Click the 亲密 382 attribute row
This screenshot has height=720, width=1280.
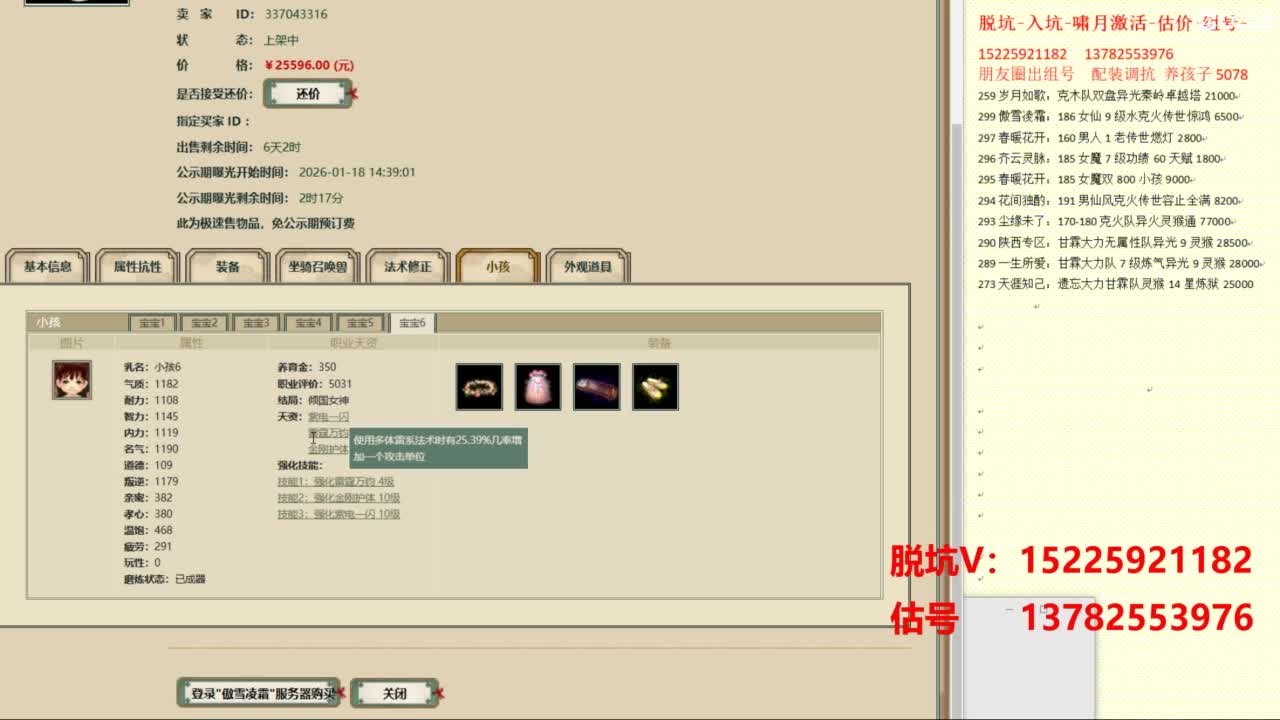(148, 498)
